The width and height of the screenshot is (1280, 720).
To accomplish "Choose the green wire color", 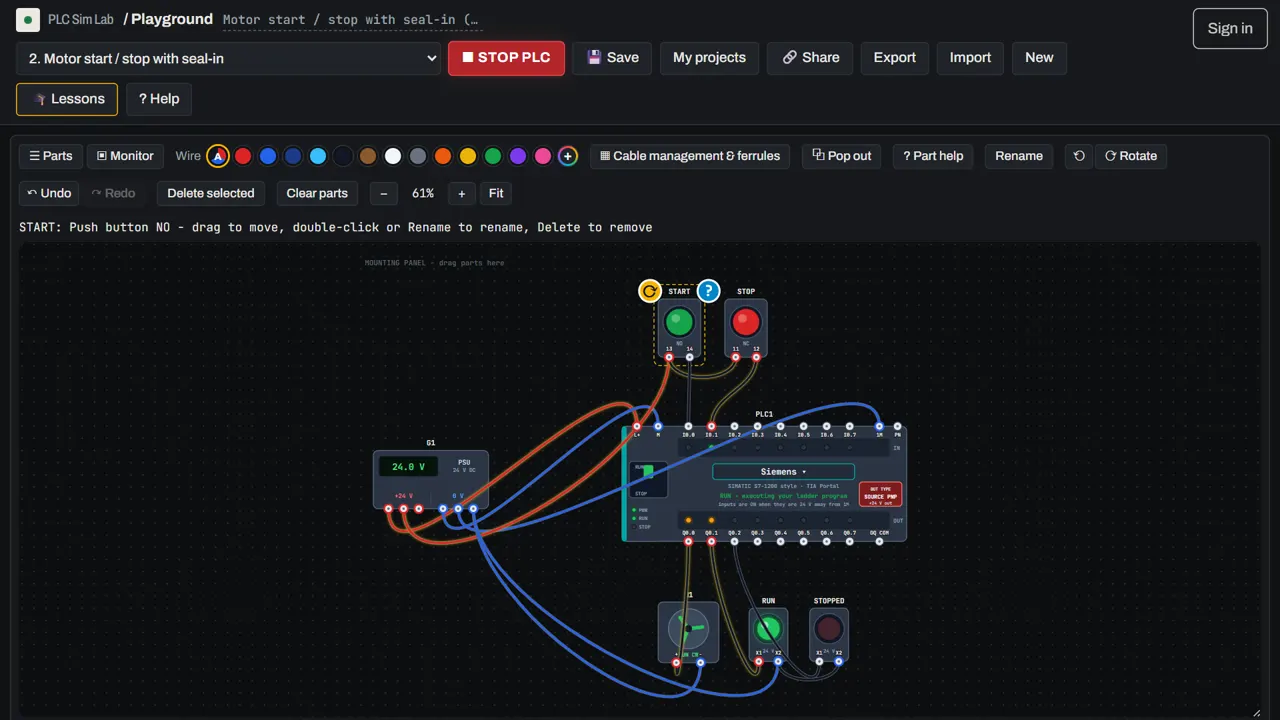I will coord(493,156).
